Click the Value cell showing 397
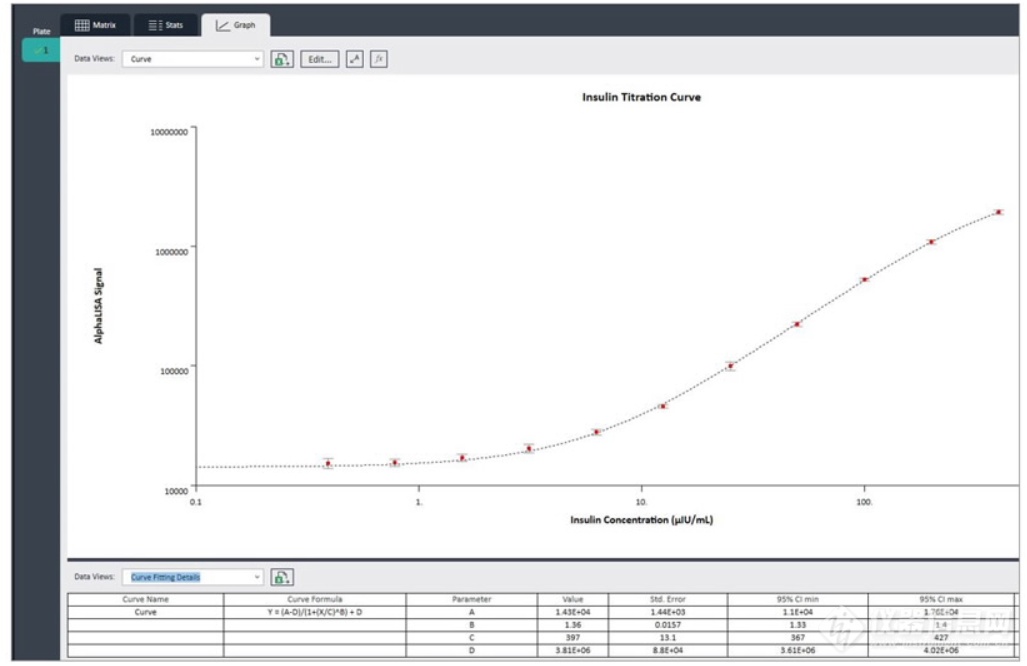Viewport: 1027px width, 666px height. coord(572,638)
